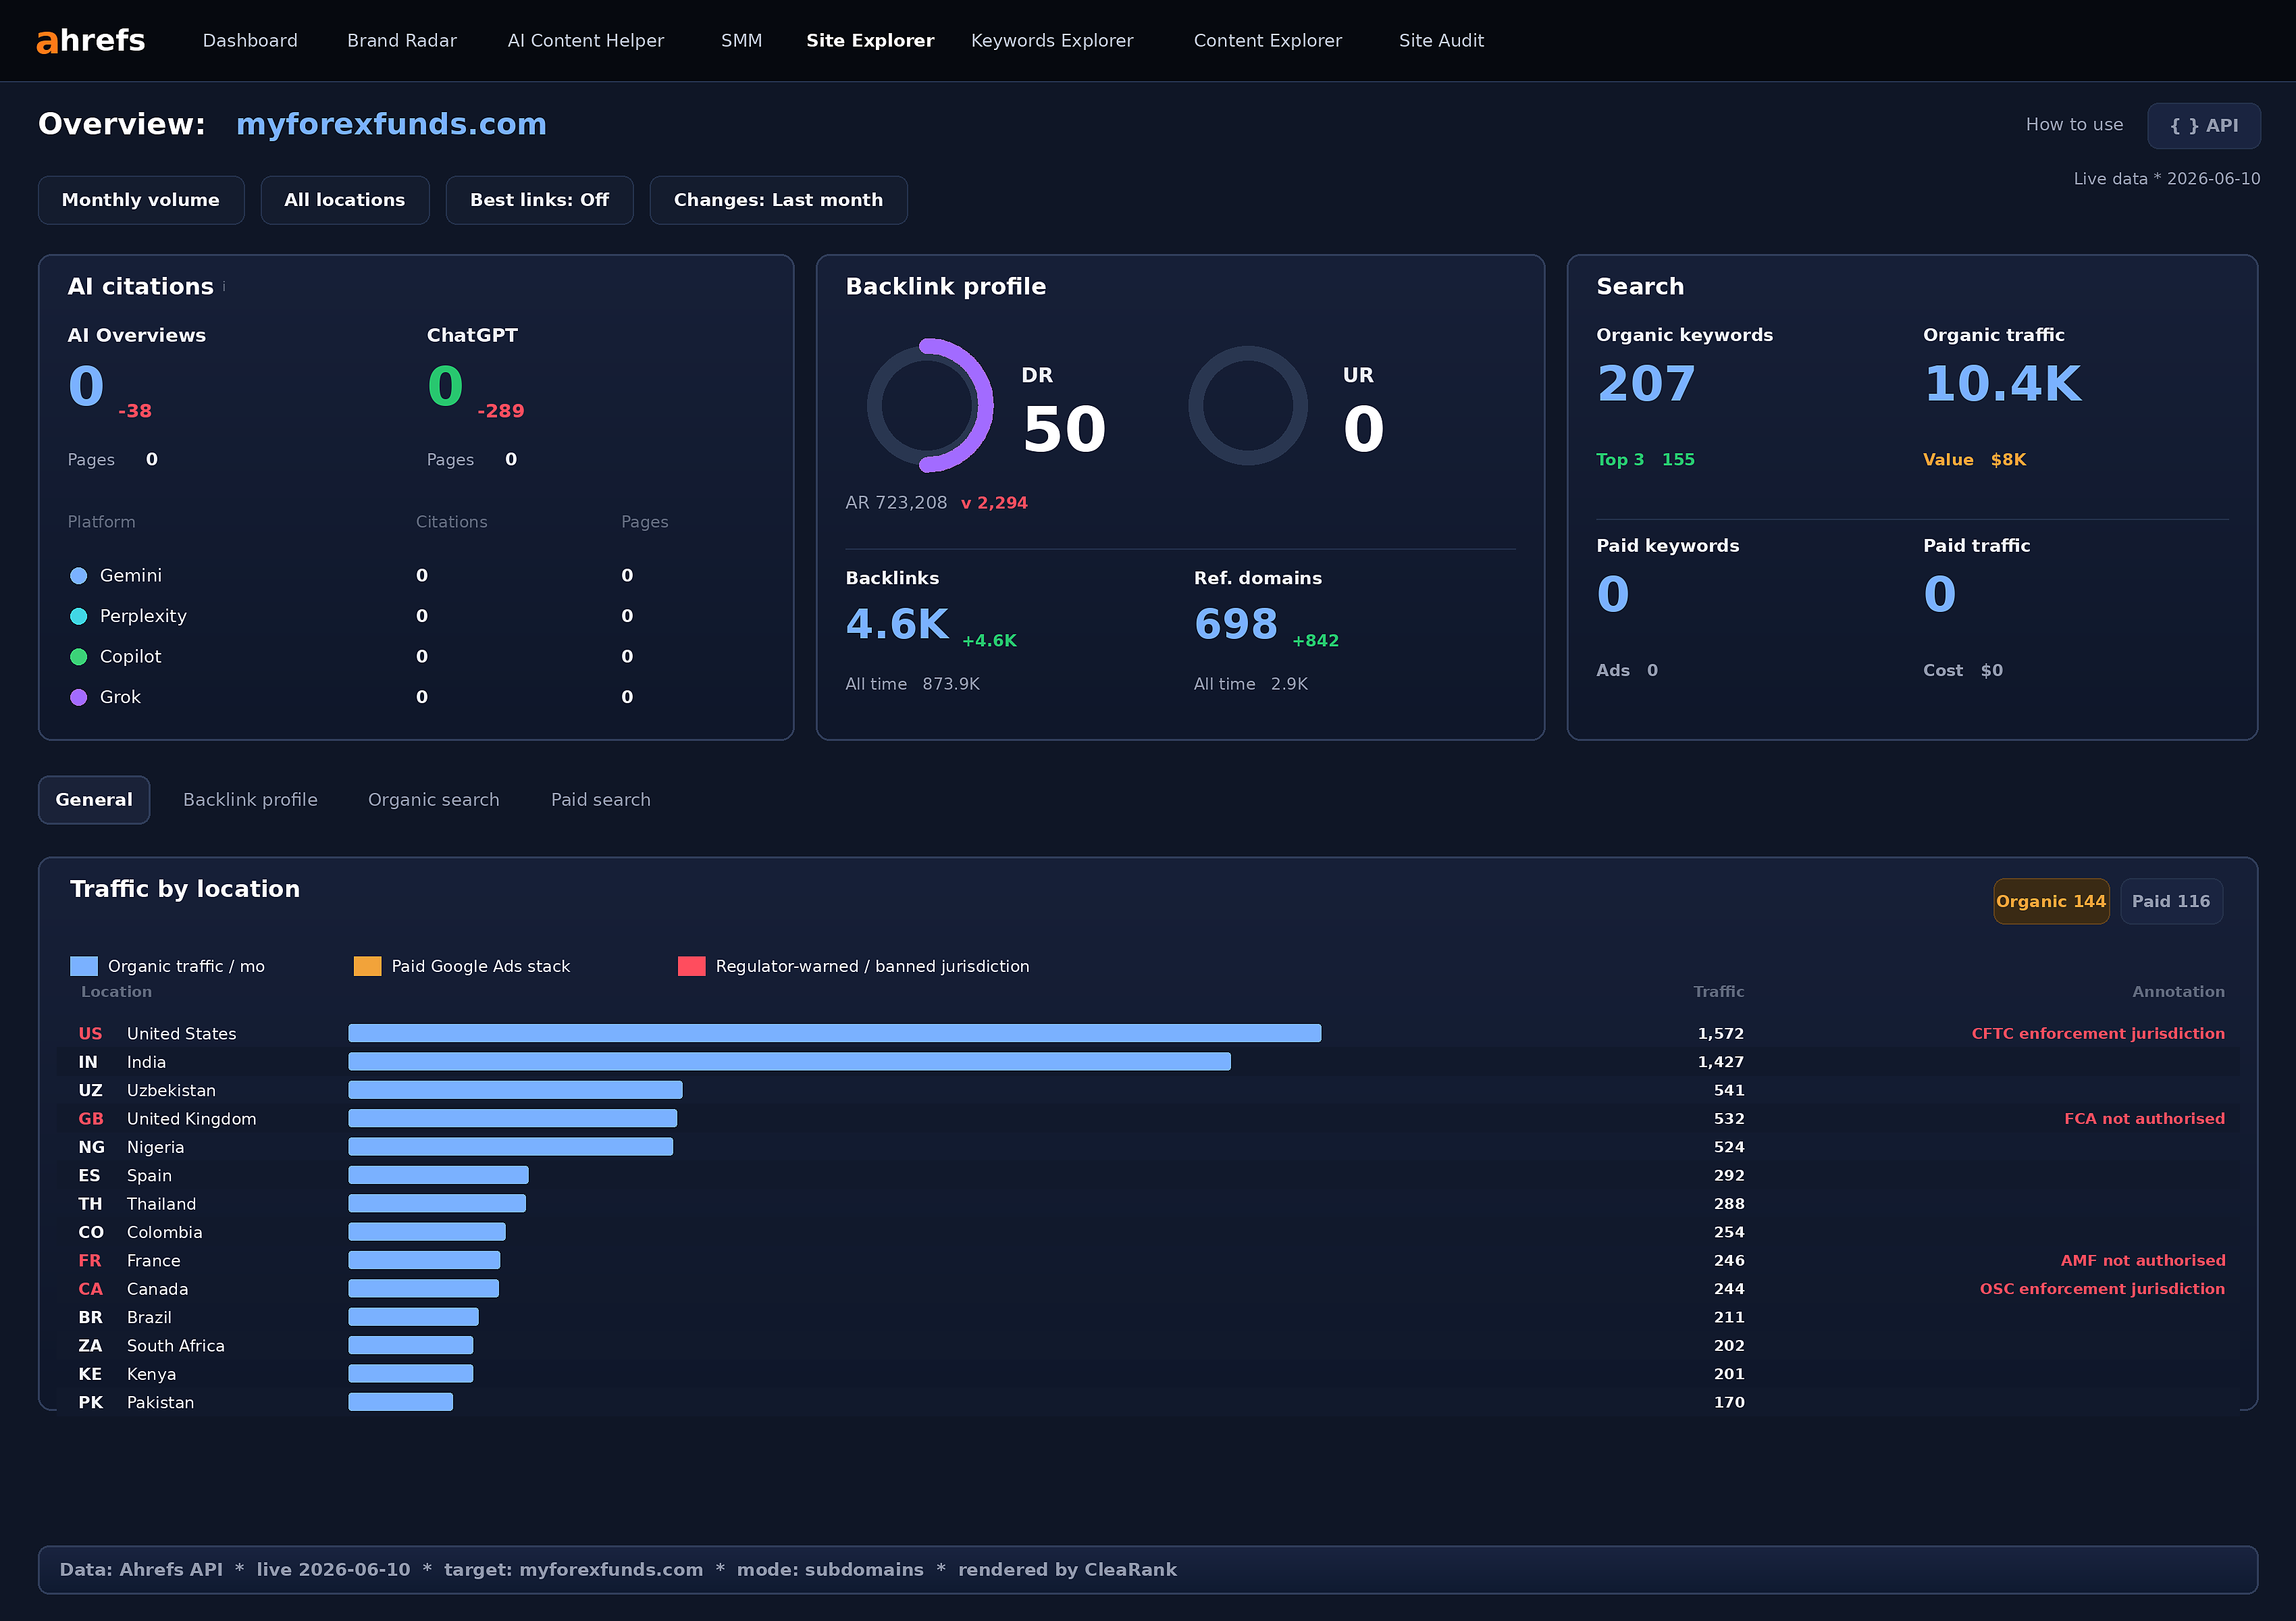Viewport: 2296px width, 1621px height.
Task: Open Dashboard in the top navigation
Action: click(250, 41)
